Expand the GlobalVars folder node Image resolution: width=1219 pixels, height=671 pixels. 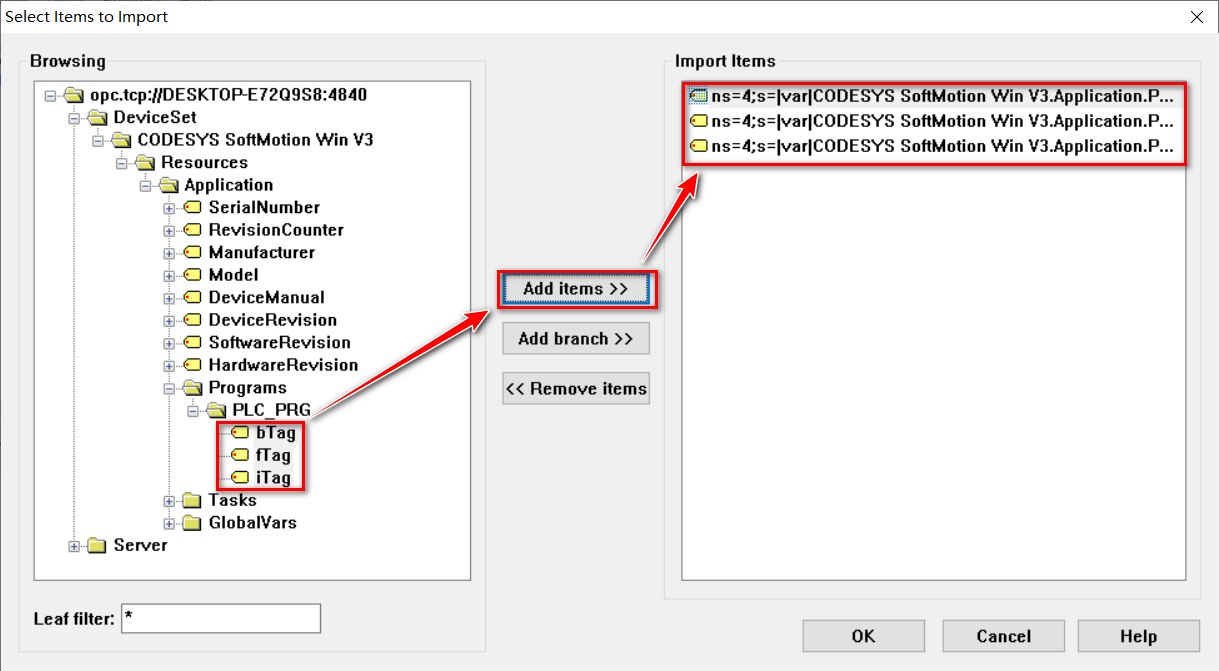tap(169, 523)
